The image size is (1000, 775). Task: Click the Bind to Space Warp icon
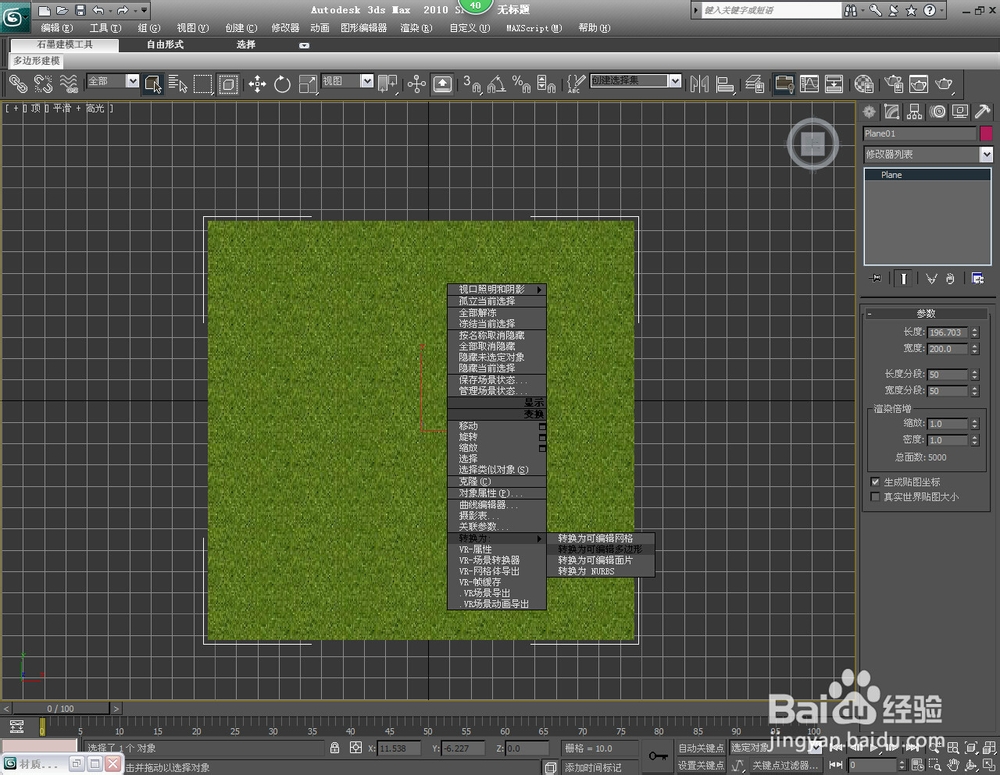click(69, 84)
